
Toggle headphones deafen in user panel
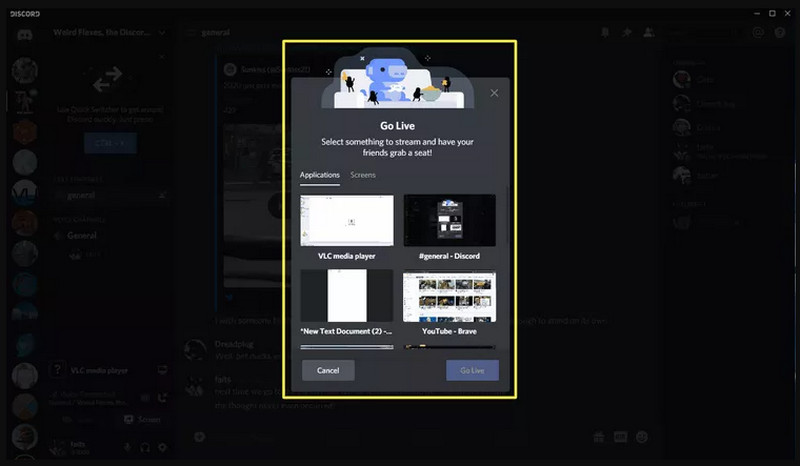click(145, 446)
